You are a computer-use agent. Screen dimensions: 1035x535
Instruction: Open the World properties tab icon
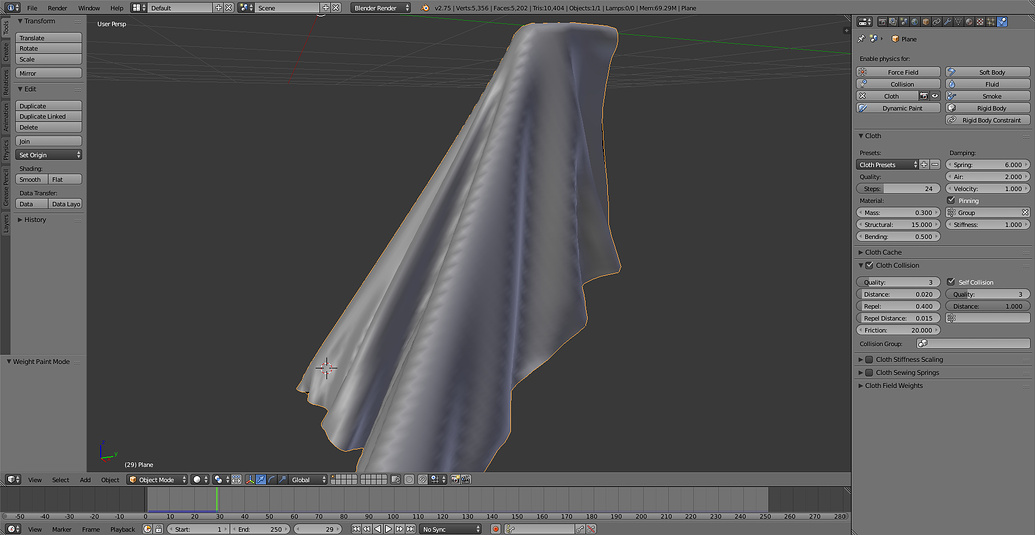click(x=915, y=22)
